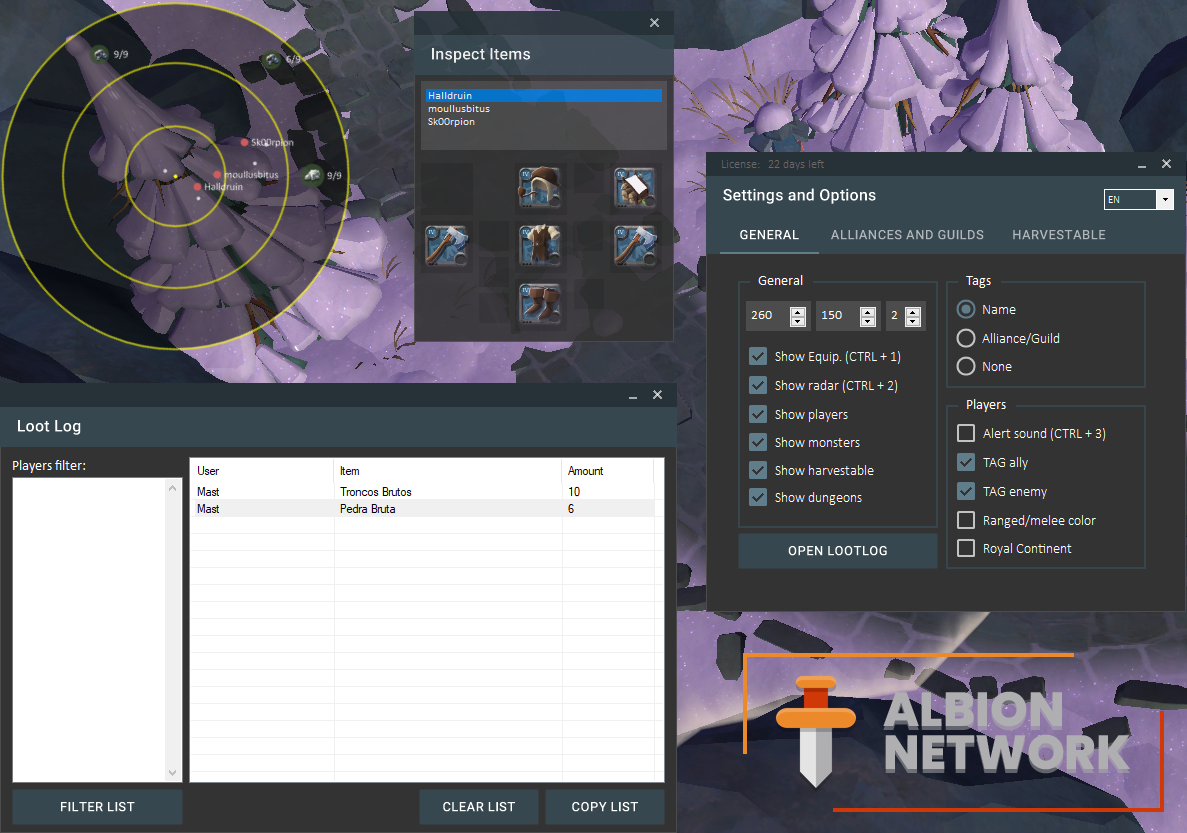The height and width of the screenshot is (833, 1187).
Task: Click the Tier IV satchel bag icon
Action: 634,188
